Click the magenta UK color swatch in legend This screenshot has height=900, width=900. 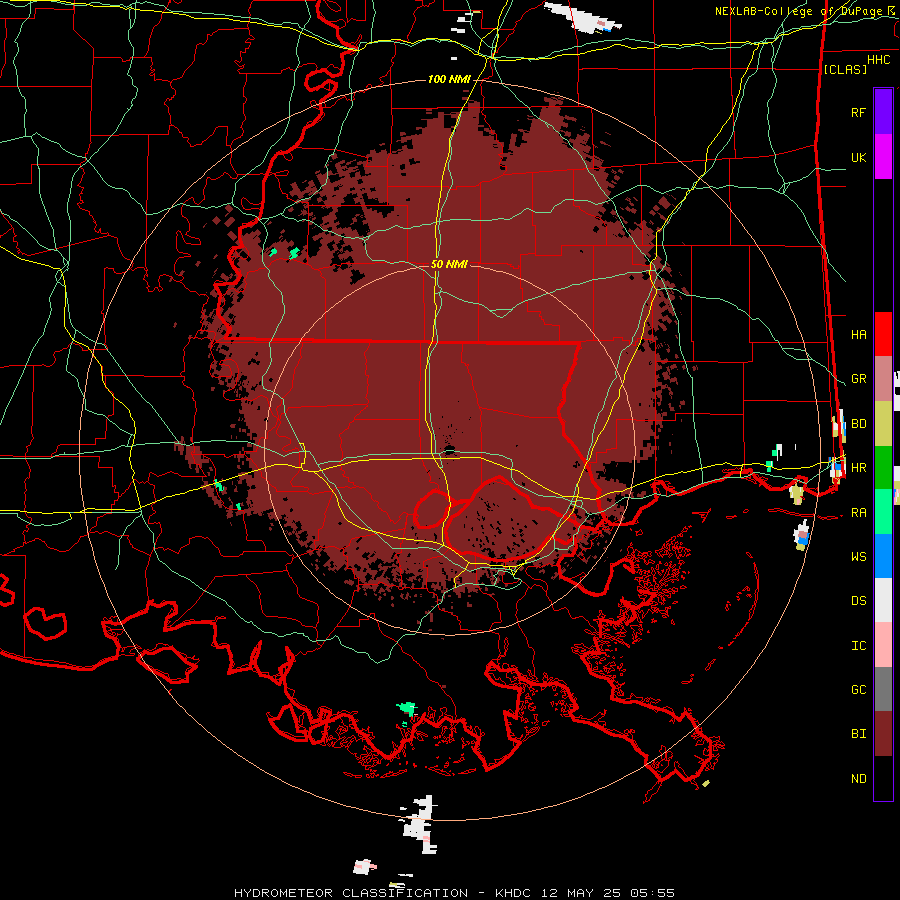click(883, 157)
